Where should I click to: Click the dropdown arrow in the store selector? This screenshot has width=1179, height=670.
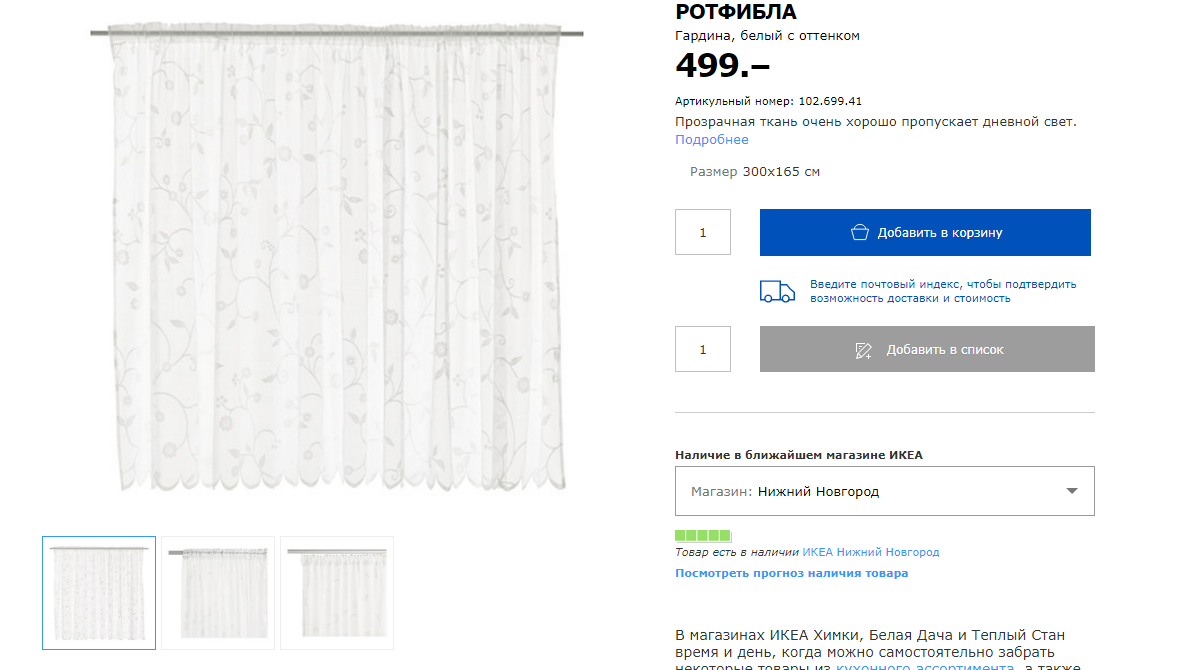(1071, 491)
